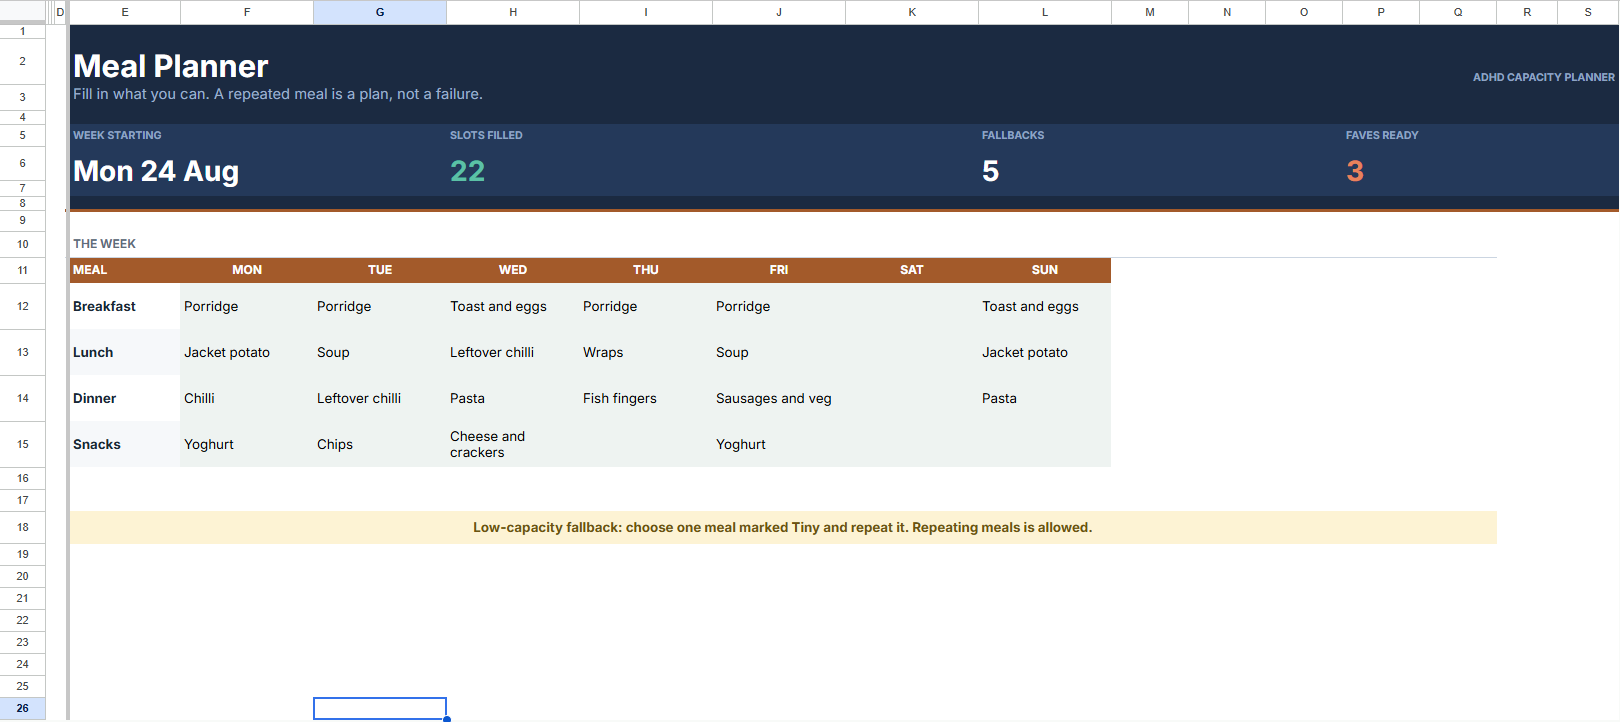Select Friday snack Yoghurt cell
This screenshot has height=722, width=1620.
coord(779,444)
